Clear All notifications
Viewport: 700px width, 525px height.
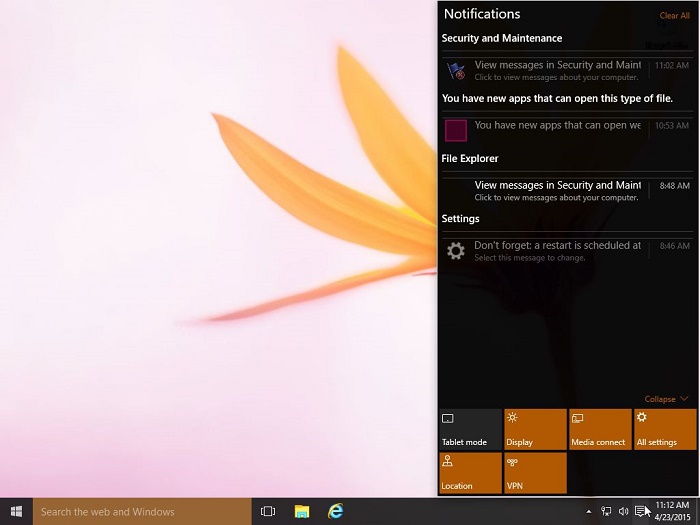675,16
